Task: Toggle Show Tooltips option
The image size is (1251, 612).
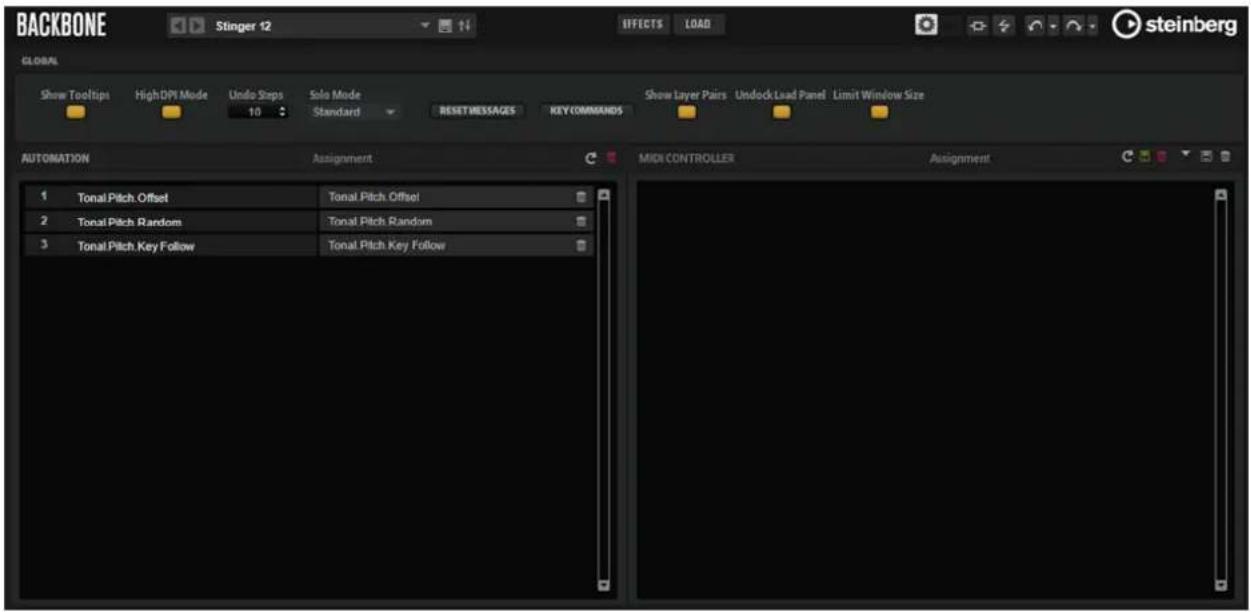Action: tap(75, 112)
